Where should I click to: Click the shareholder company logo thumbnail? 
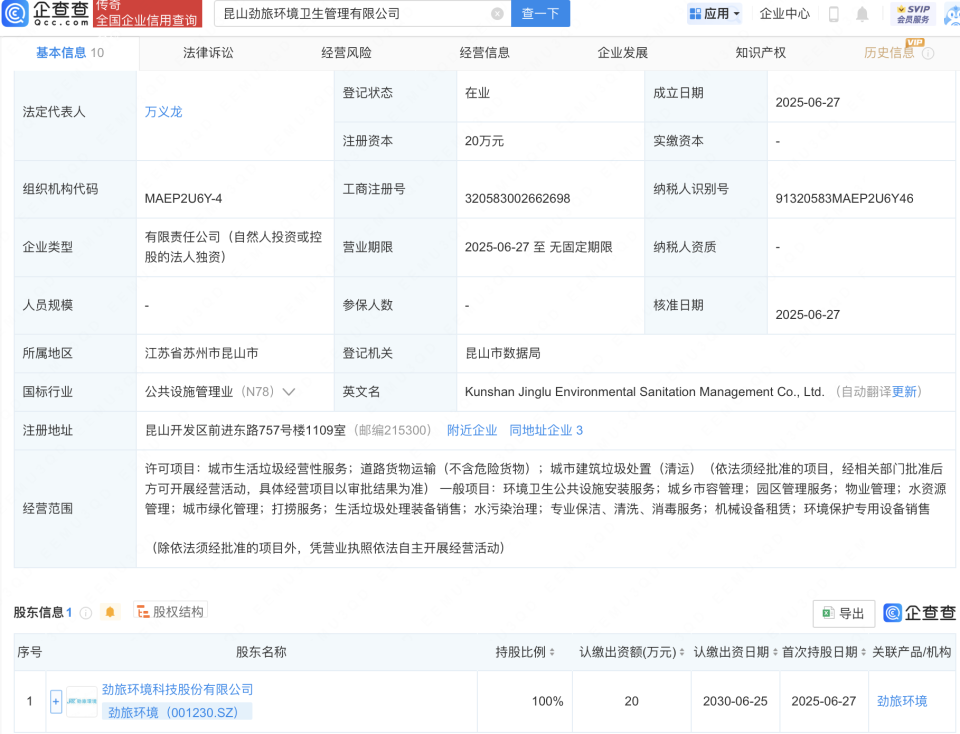[x=81, y=701]
